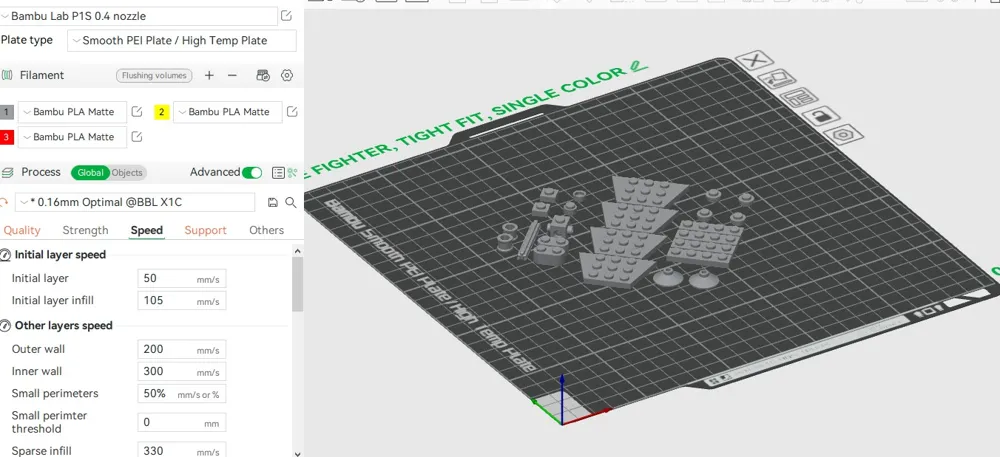Click the Initial layer speed field
Image resolution: width=1000 pixels, height=457 pixels.
[x=182, y=279]
